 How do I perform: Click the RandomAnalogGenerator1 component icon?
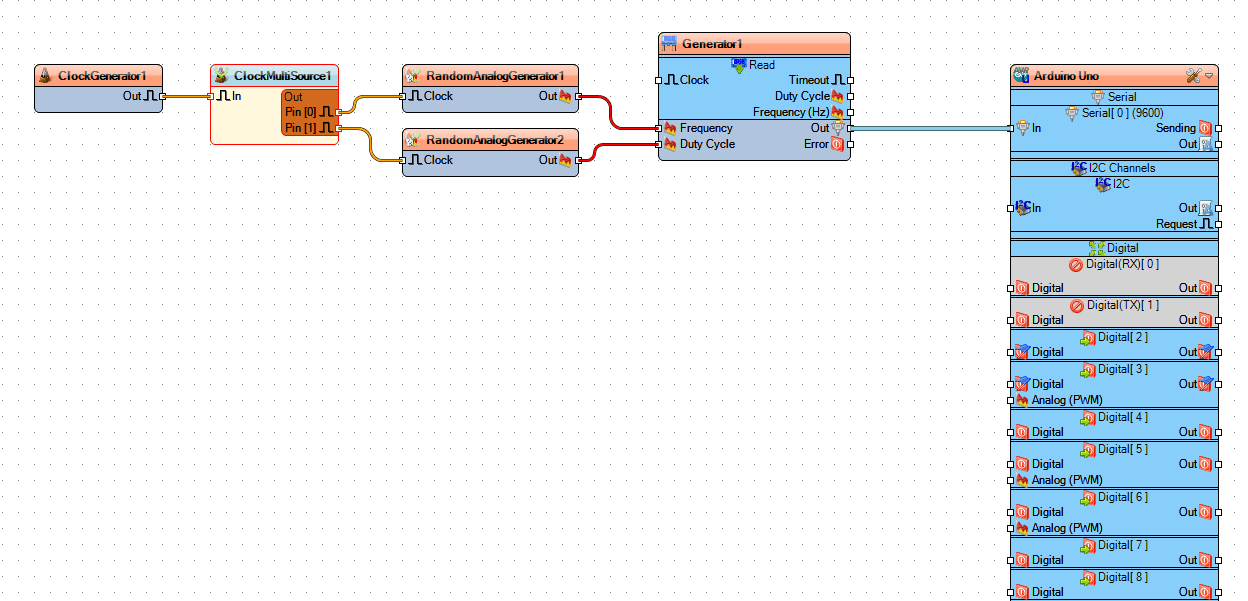413,76
